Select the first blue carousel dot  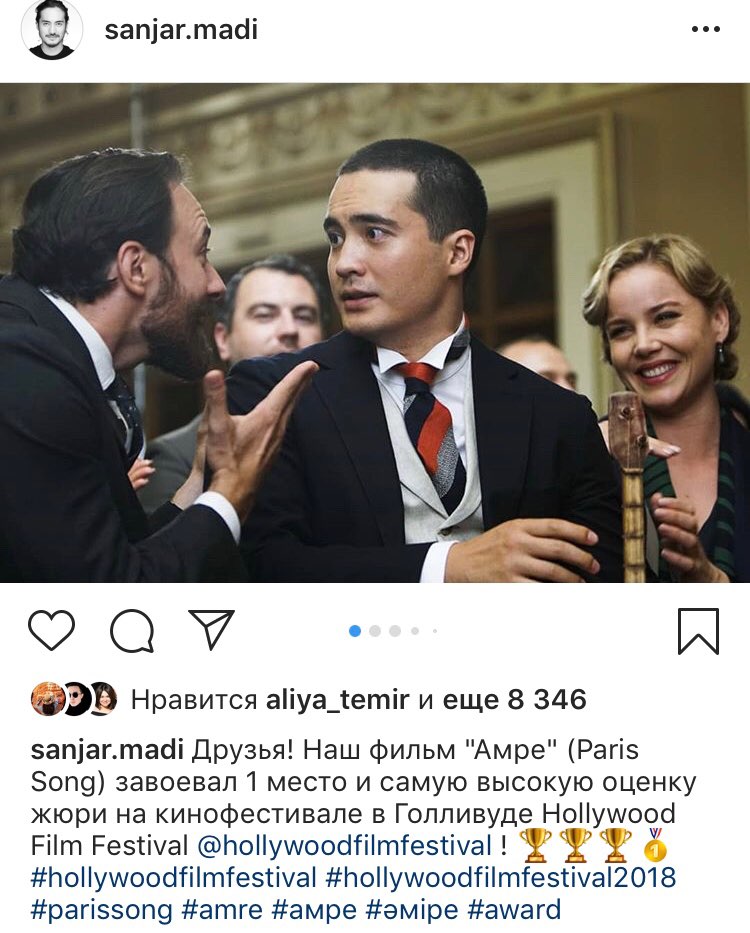tap(355, 631)
